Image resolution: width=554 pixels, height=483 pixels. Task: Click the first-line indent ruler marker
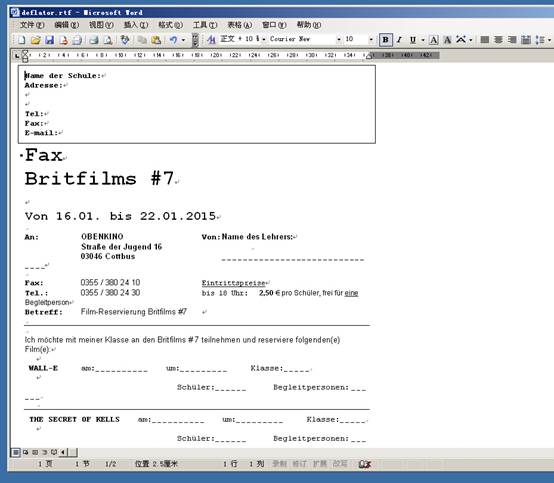point(25,53)
